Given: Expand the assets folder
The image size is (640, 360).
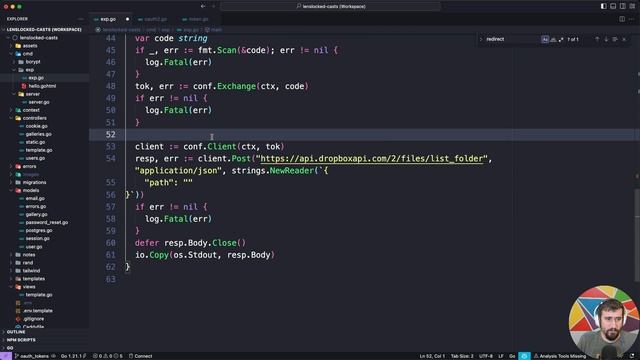Looking at the screenshot, I should coord(44,46).
